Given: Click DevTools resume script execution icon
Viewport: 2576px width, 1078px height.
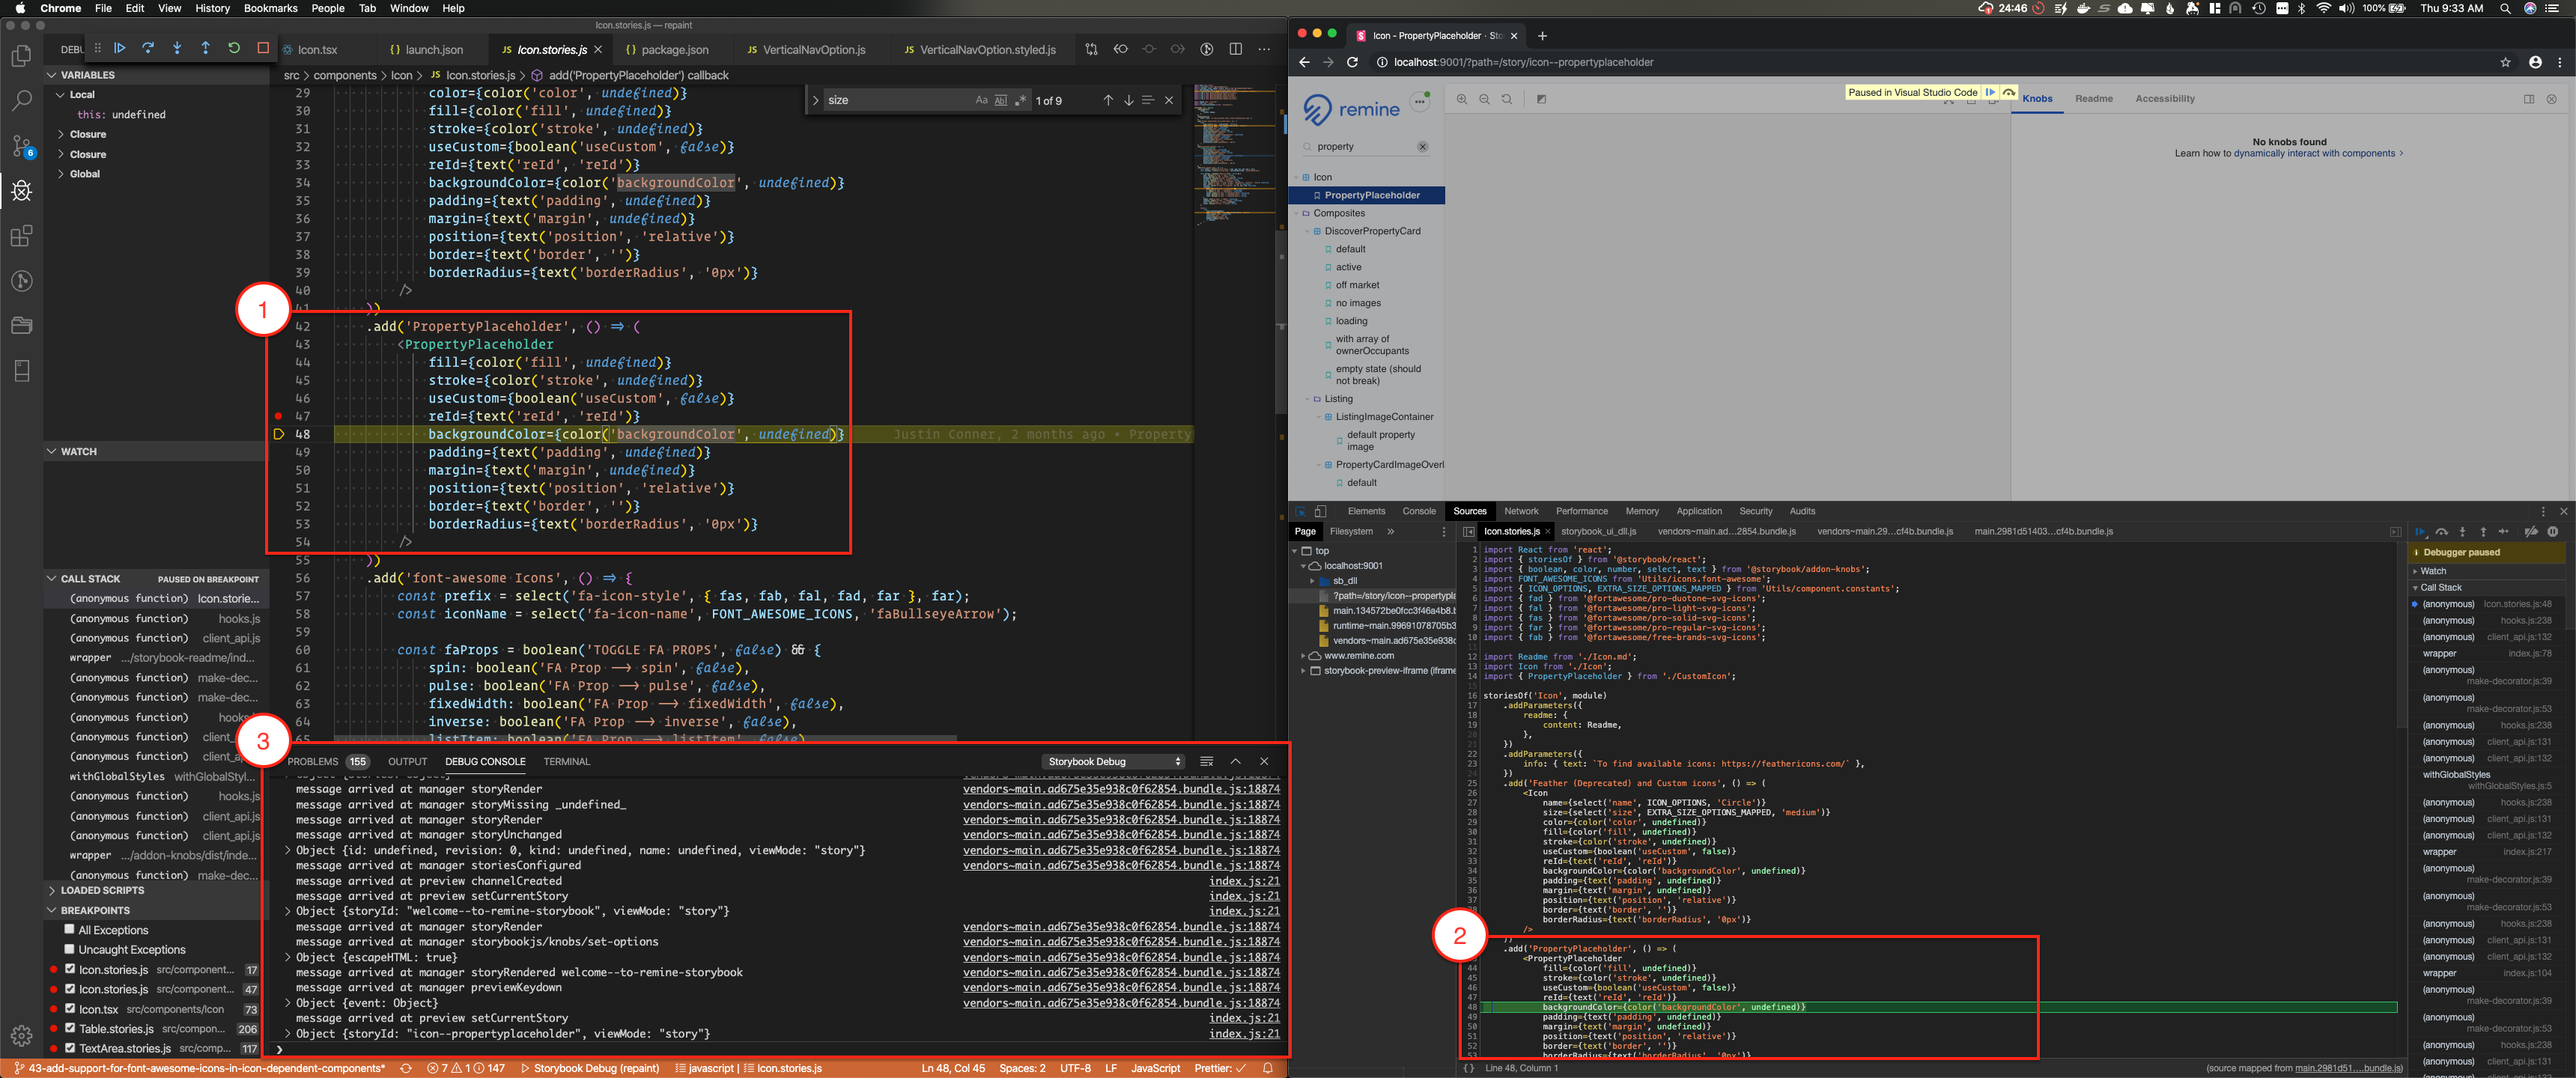Looking at the screenshot, I should click(2420, 532).
